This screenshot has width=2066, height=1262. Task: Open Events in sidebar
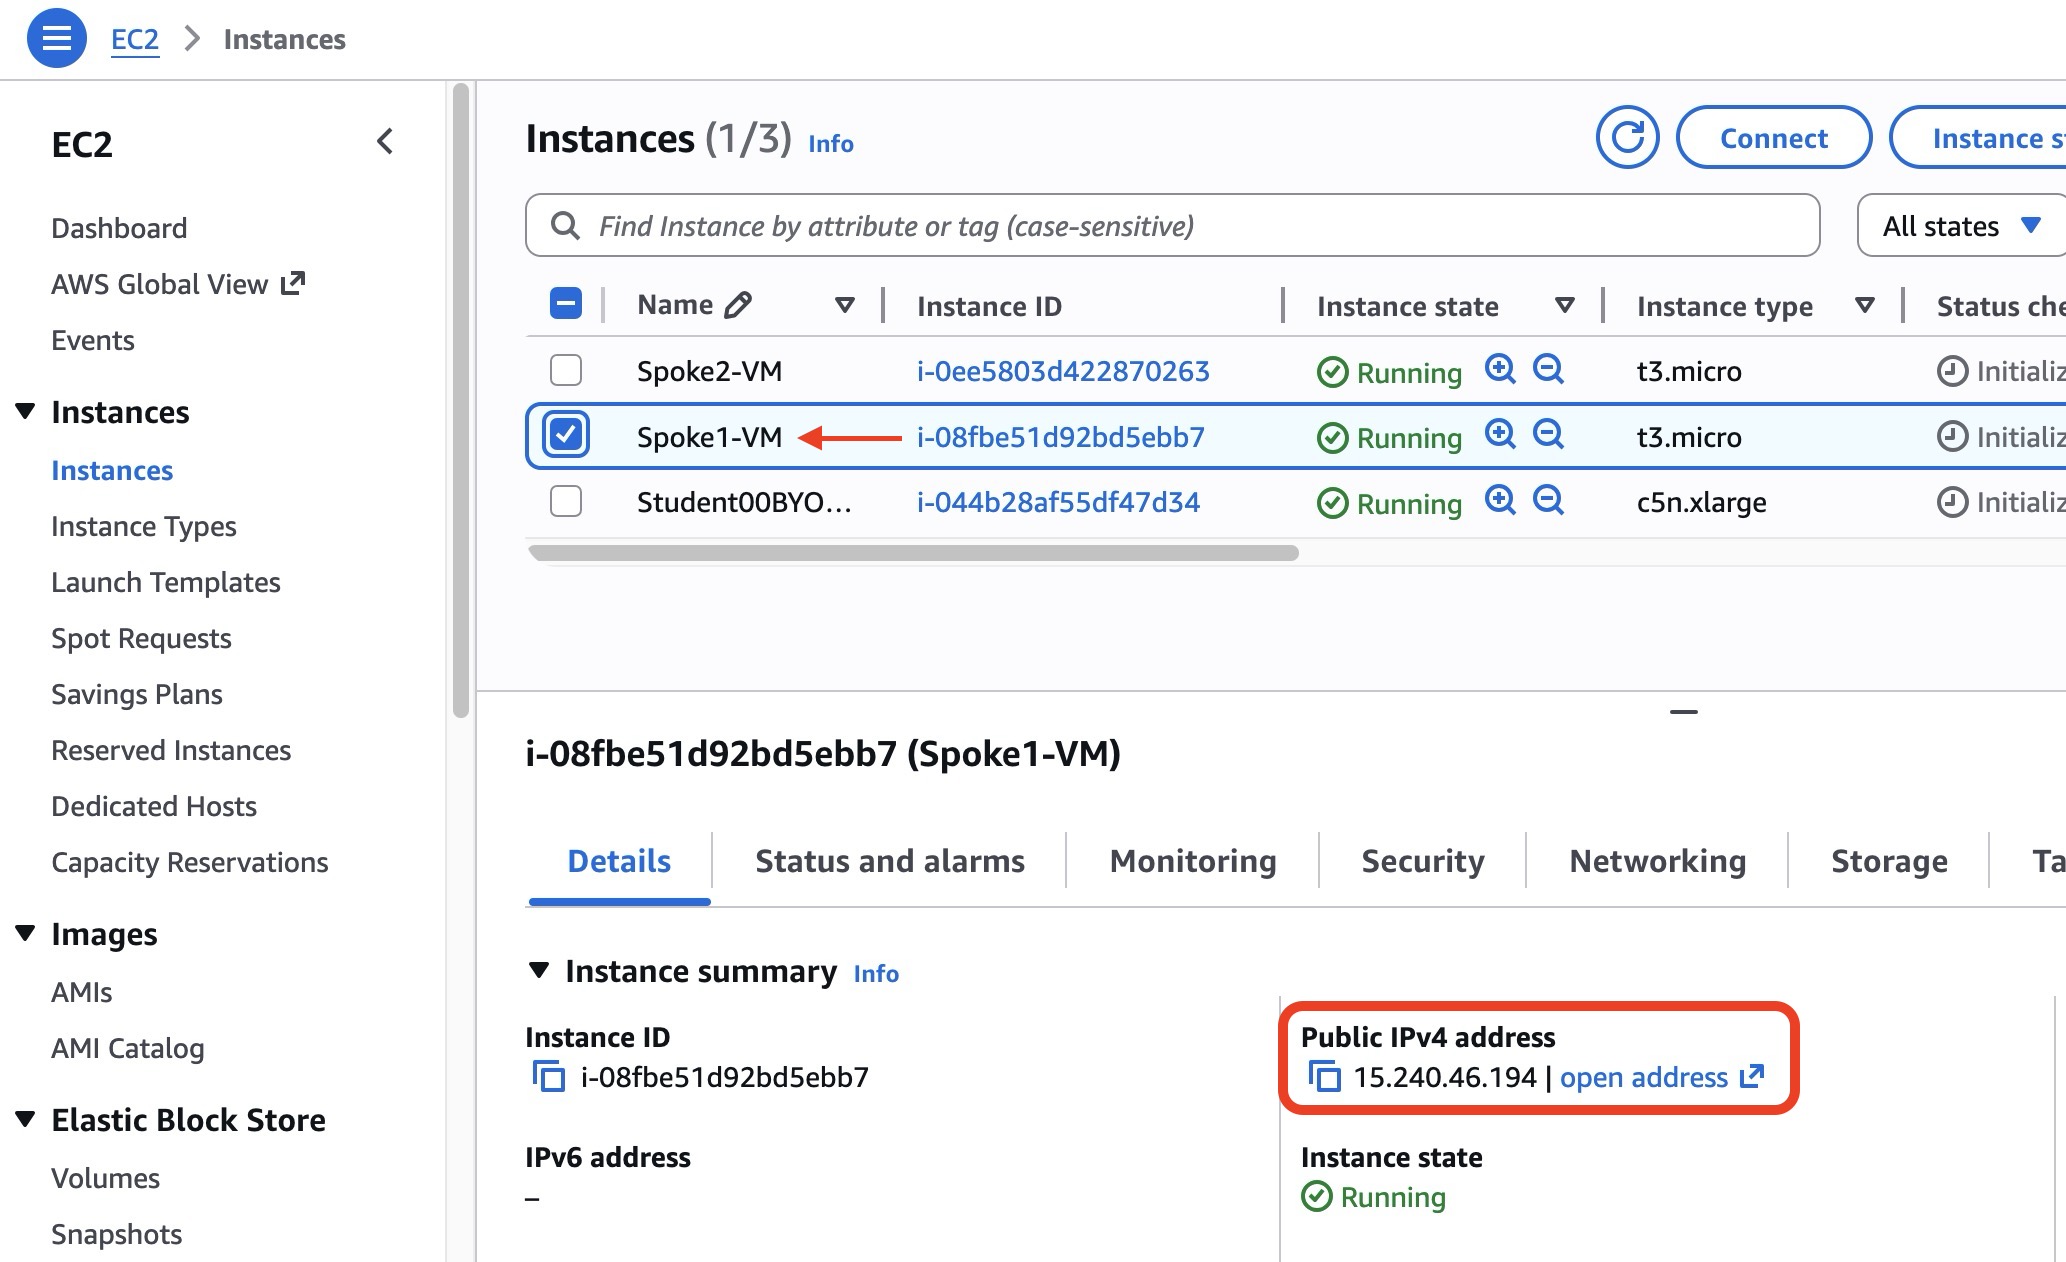pyautogui.click(x=93, y=340)
